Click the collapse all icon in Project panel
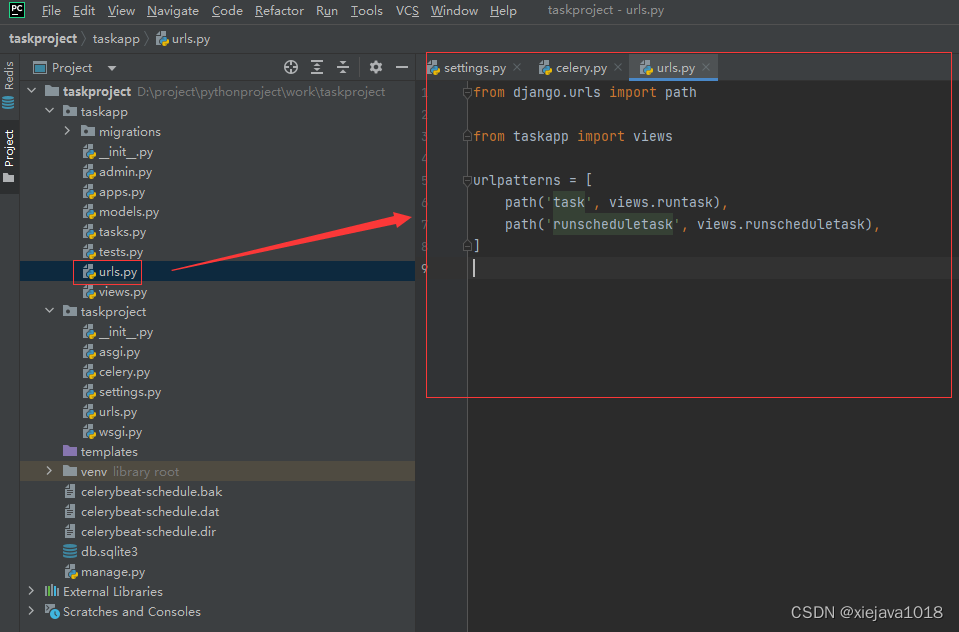 tap(343, 67)
